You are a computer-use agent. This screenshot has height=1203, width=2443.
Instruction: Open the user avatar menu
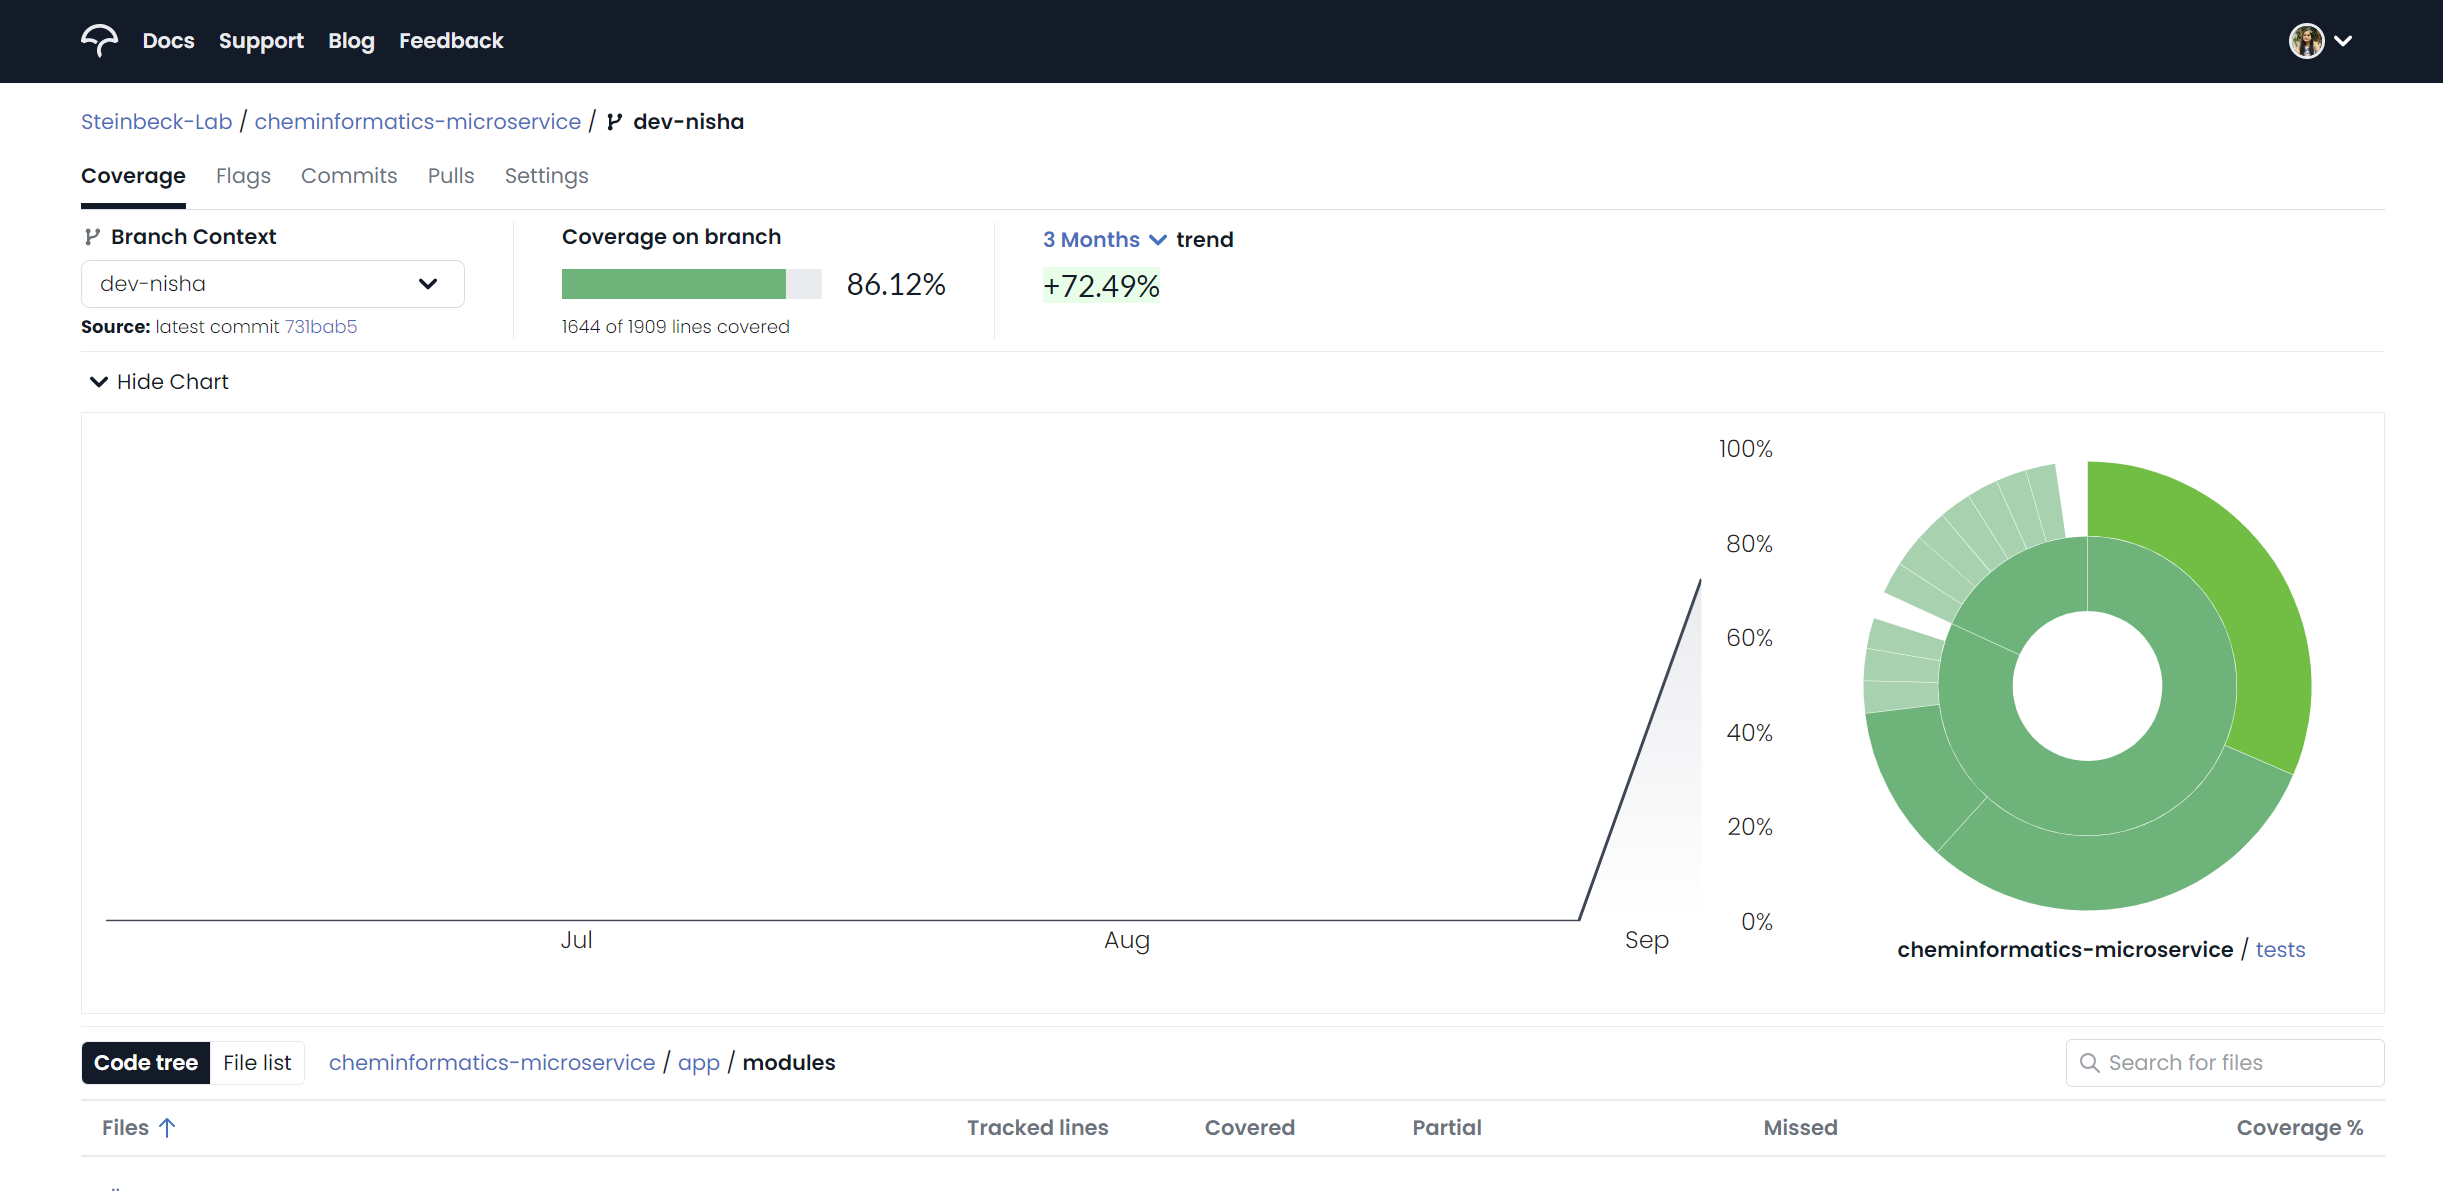pyautogui.click(x=2306, y=41)
